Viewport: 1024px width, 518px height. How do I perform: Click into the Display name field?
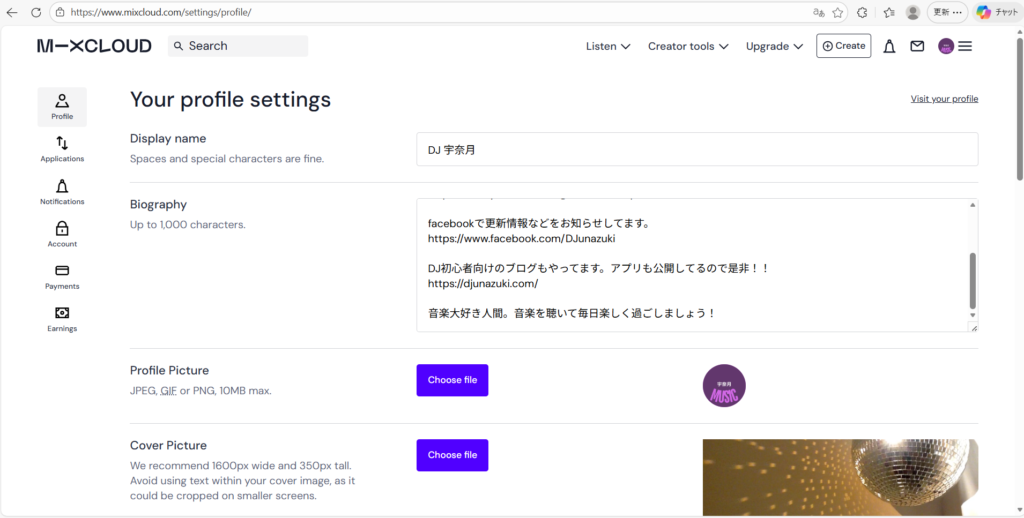696,150
